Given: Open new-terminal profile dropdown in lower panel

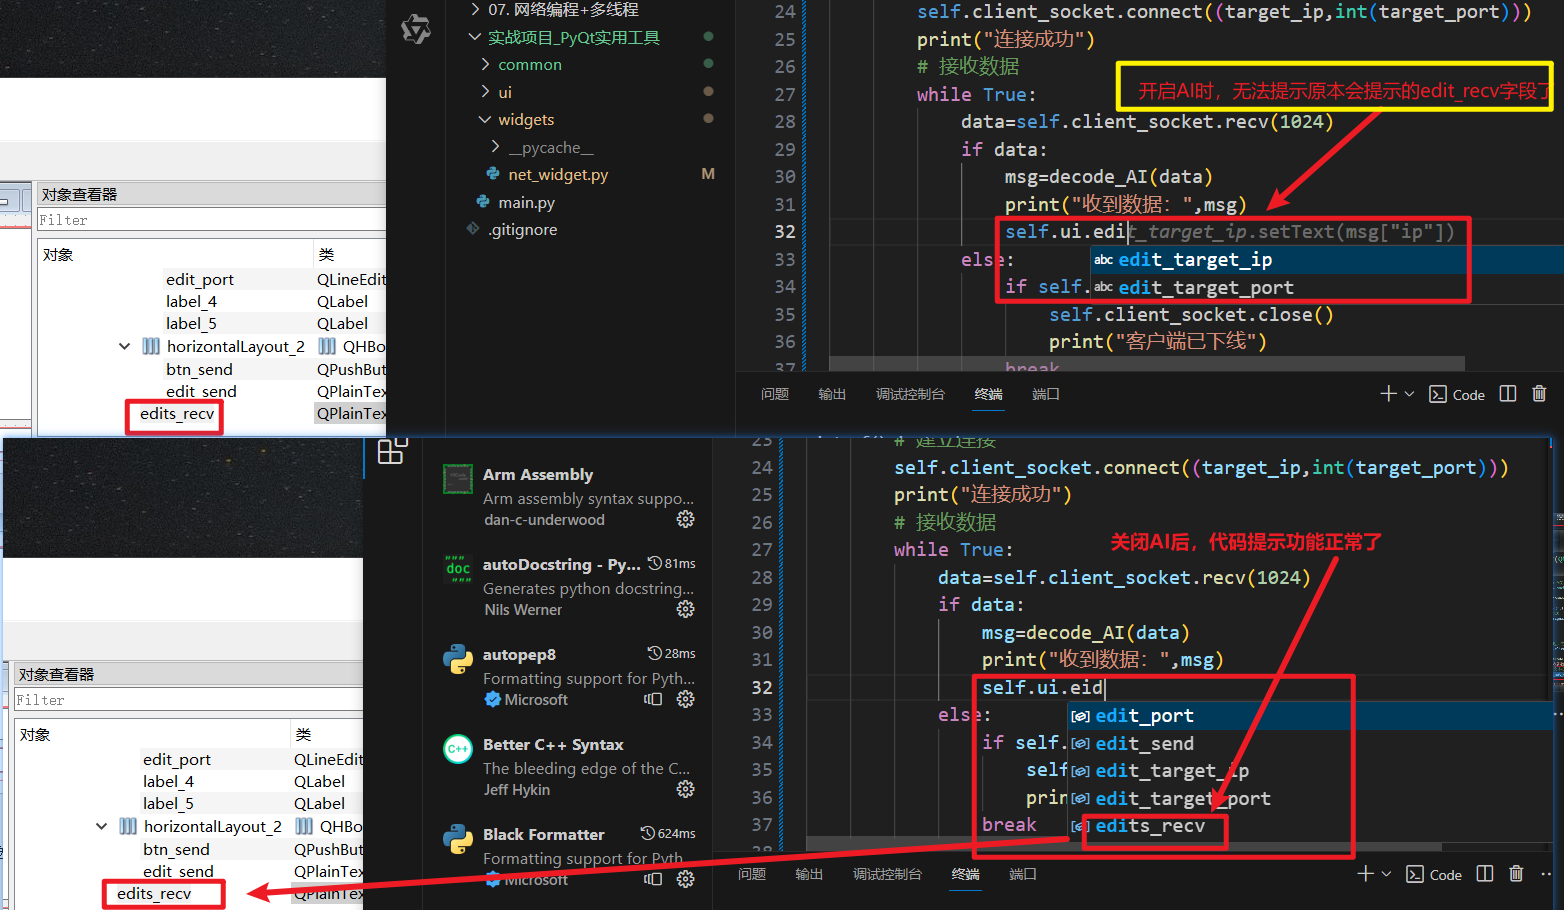Looking at the screenshot, I should (1386, 874).
